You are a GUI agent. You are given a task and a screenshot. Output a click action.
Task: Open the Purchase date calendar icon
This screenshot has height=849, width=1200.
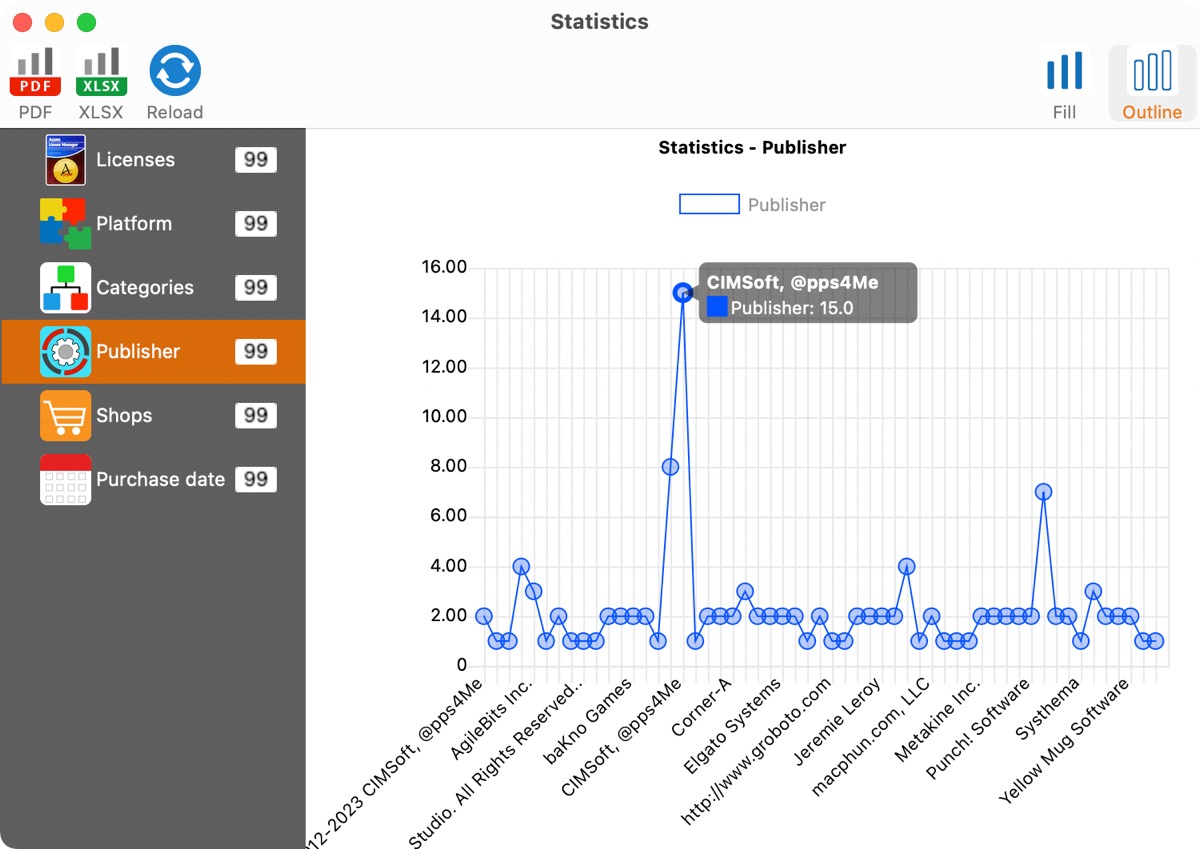coord(66,480)
